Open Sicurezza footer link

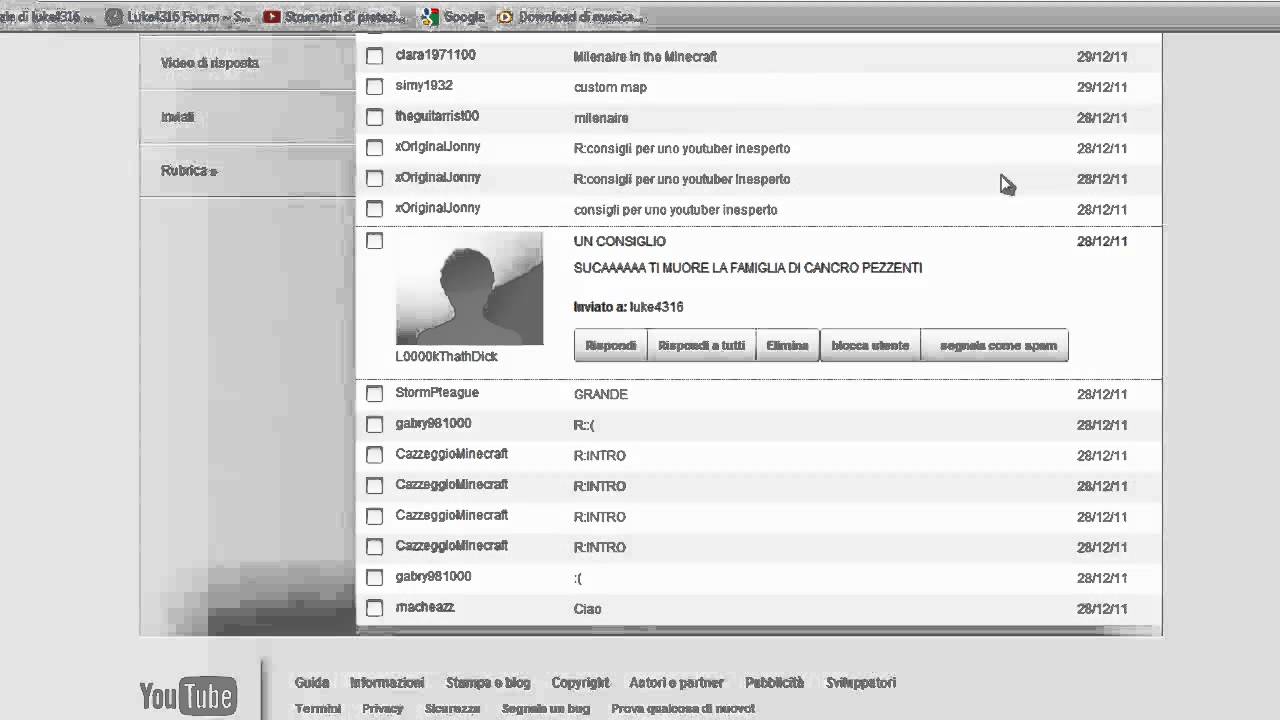[452, 709]
